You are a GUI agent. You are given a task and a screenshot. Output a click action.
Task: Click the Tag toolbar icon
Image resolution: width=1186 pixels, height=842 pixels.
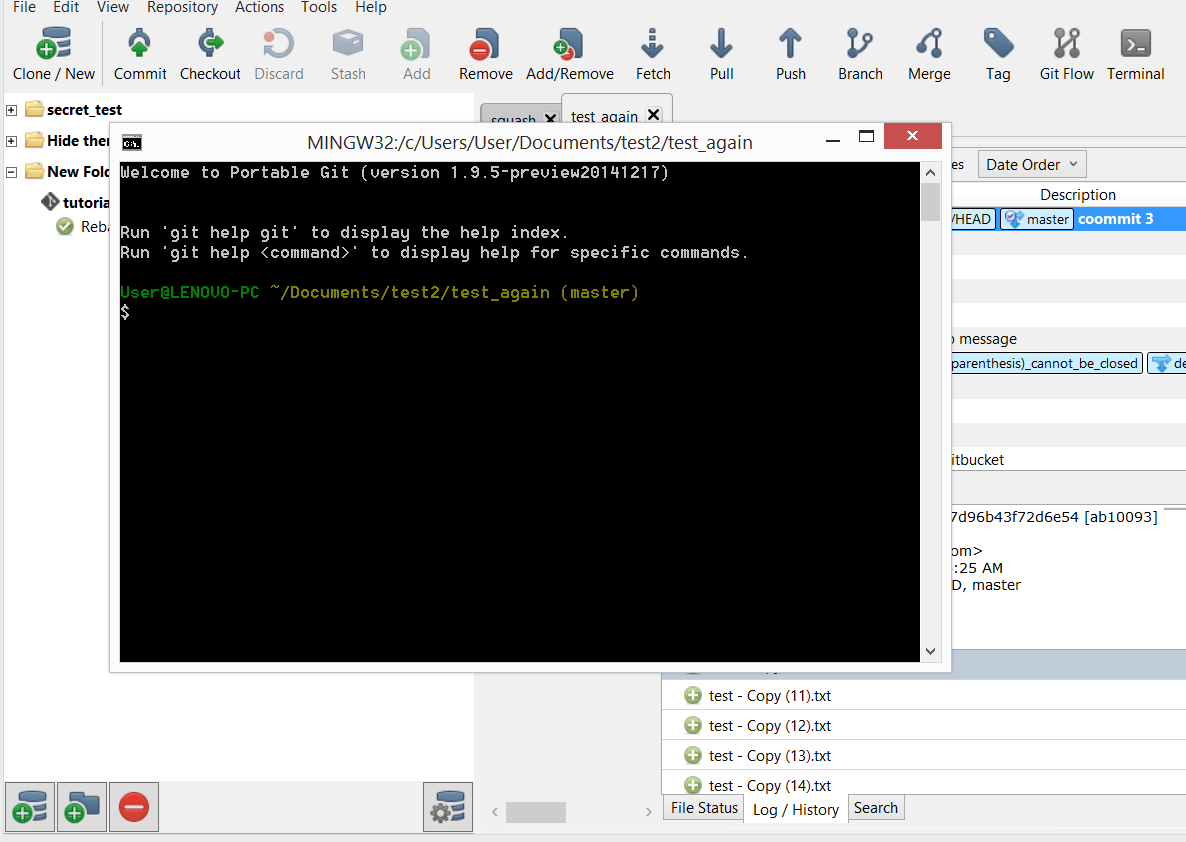point(998,44)
